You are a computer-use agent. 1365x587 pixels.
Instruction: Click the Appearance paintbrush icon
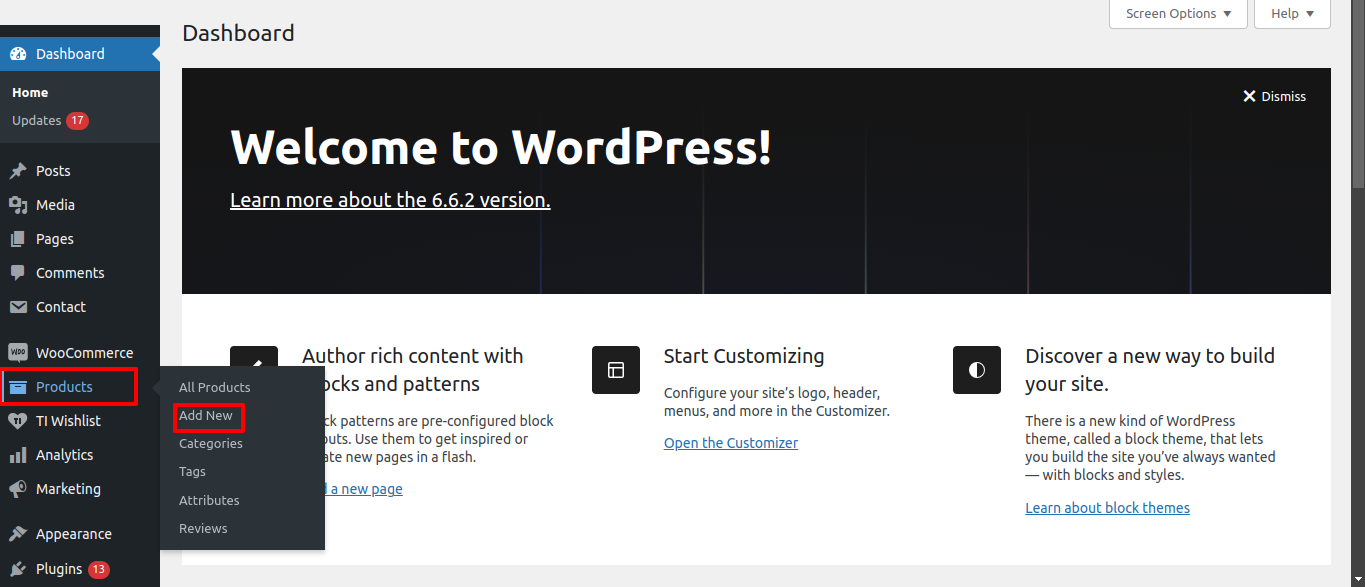point(18,534)
